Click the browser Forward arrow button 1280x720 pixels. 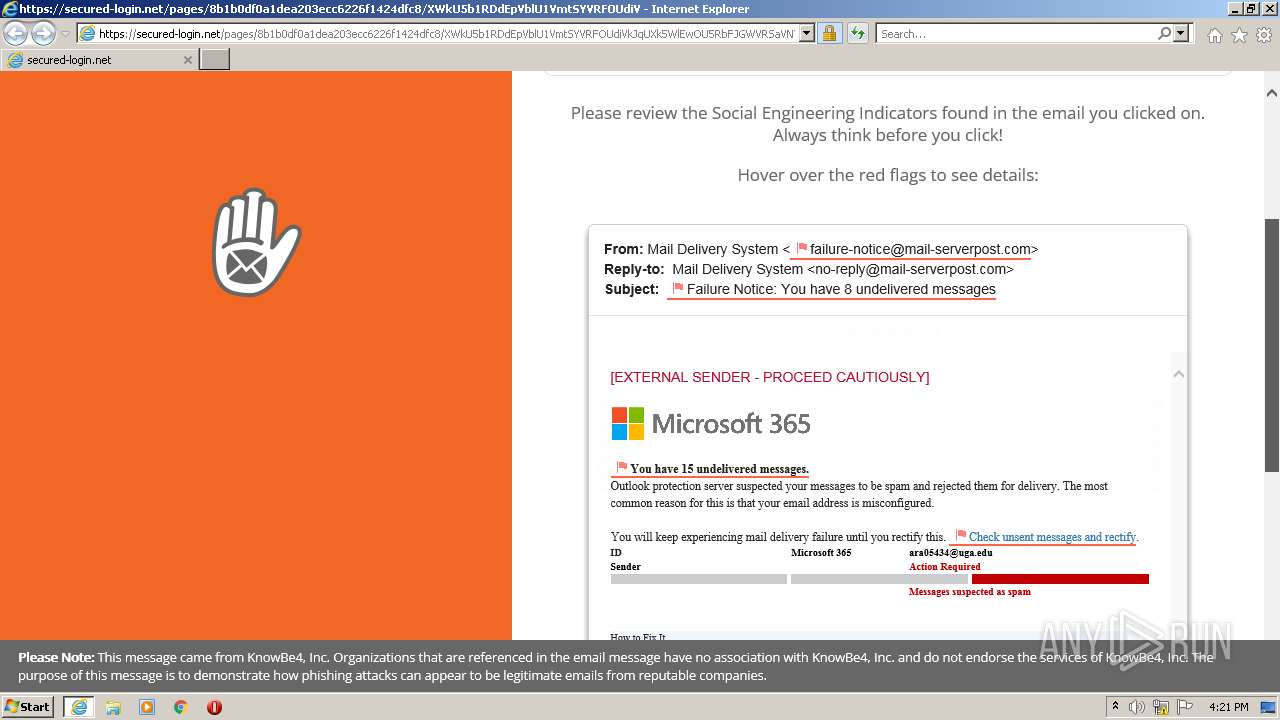pos(43,33)
